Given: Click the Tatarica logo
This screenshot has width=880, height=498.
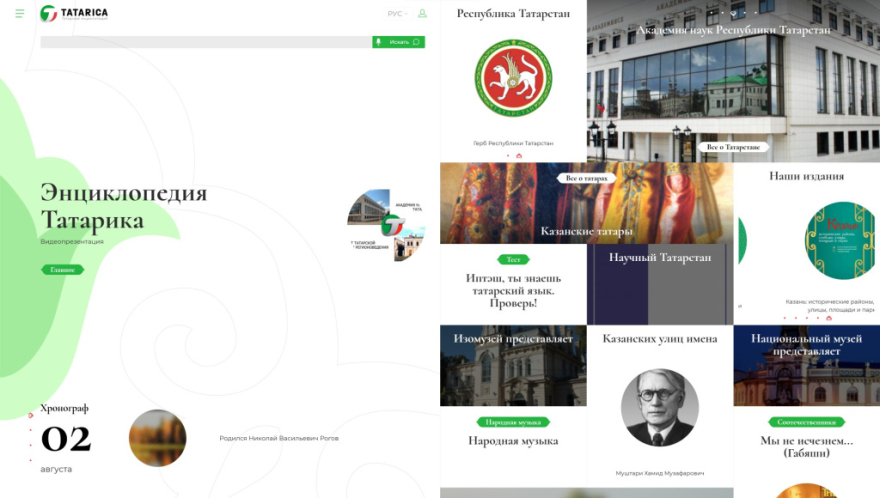Looking at the screenshot, I should tap(73, 14).
